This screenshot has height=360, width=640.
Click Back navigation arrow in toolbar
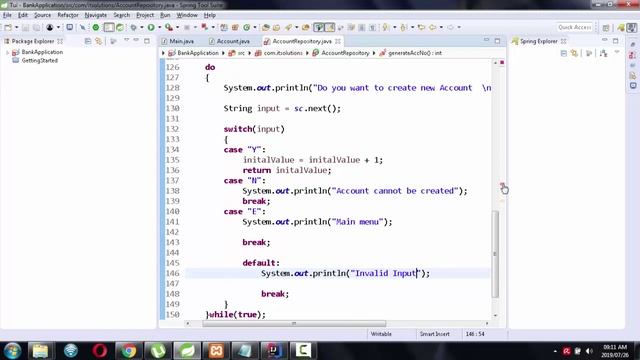(x=432, y=27)
